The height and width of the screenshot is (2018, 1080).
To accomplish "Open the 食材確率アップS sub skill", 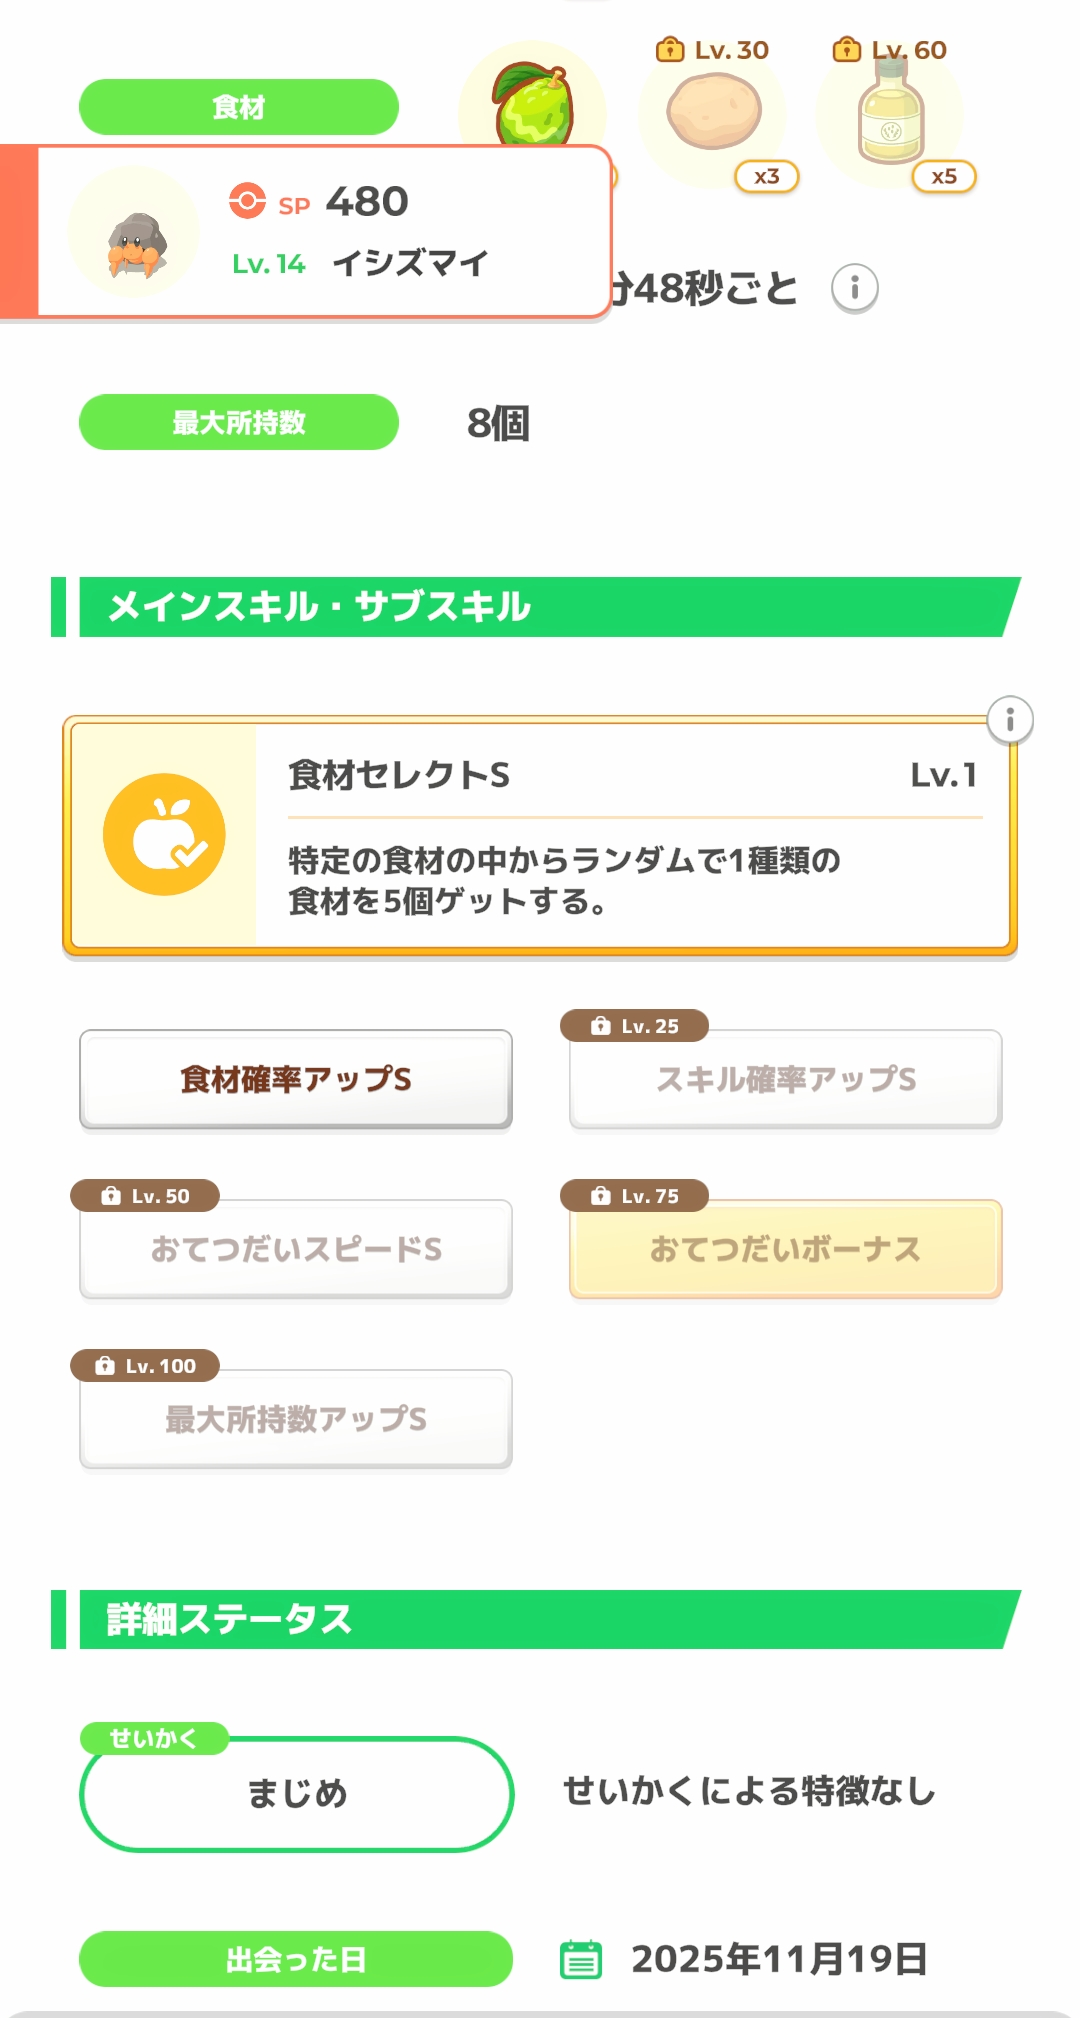I will point(296,1079).
